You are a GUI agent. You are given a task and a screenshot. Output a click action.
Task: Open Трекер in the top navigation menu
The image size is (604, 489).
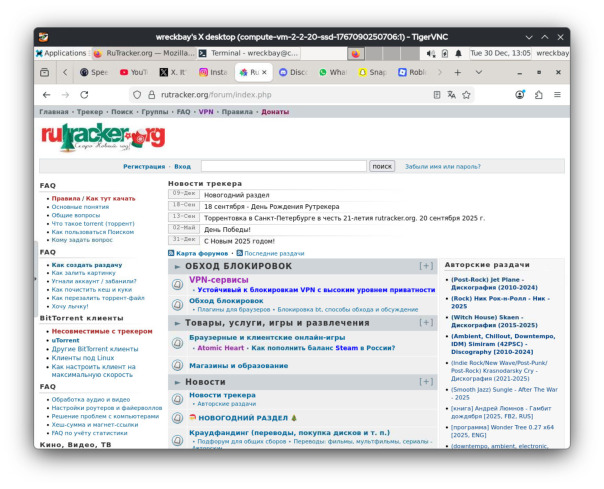pos(90,112)
